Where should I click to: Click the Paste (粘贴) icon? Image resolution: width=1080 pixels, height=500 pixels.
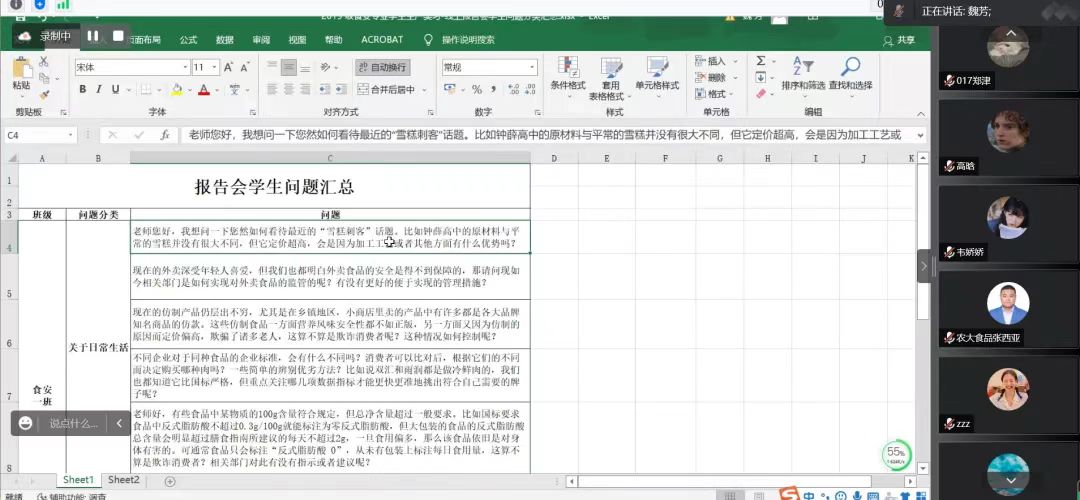click(21, 69)
